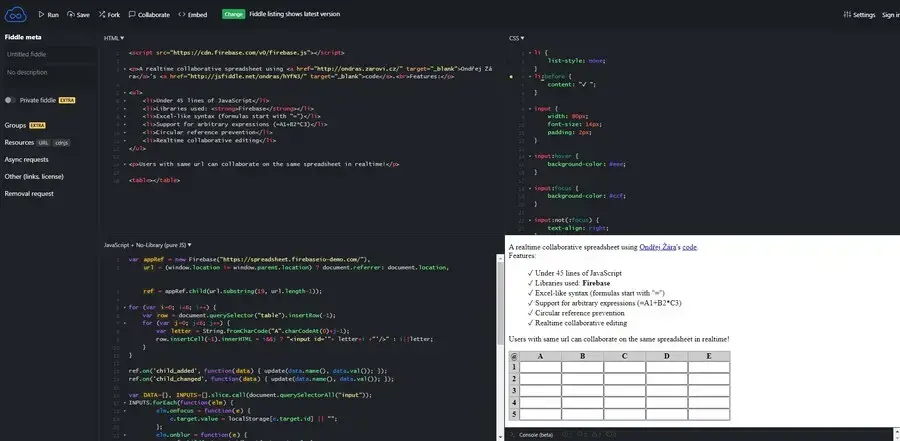The height and width of the screenshot is (441, 900).
Task: Click Sign in
Action: 891,15
